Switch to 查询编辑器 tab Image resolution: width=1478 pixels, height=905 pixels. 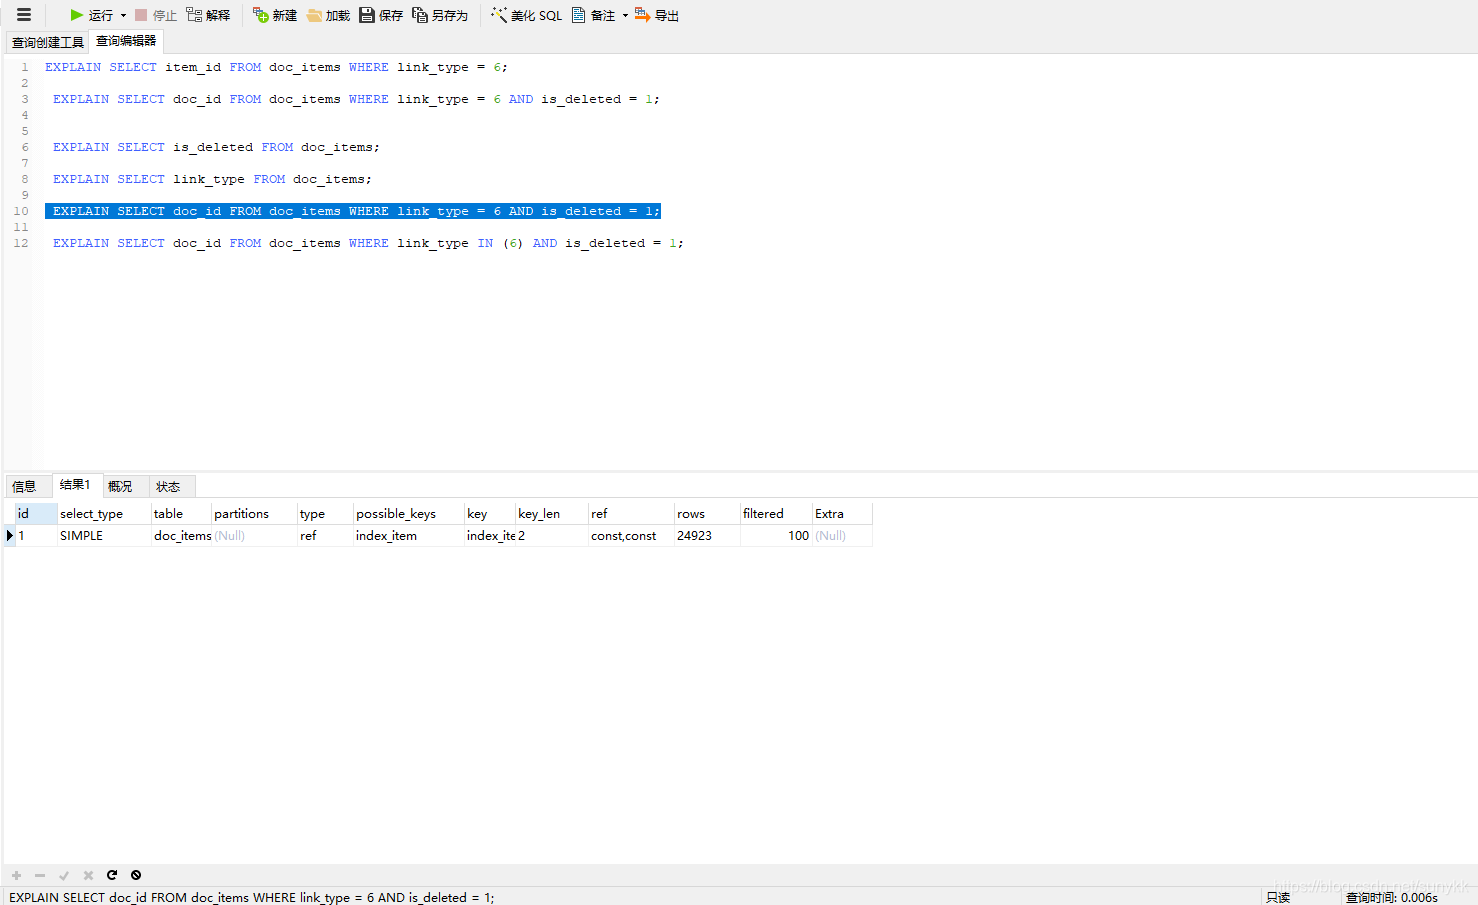[x=126, y=41]
